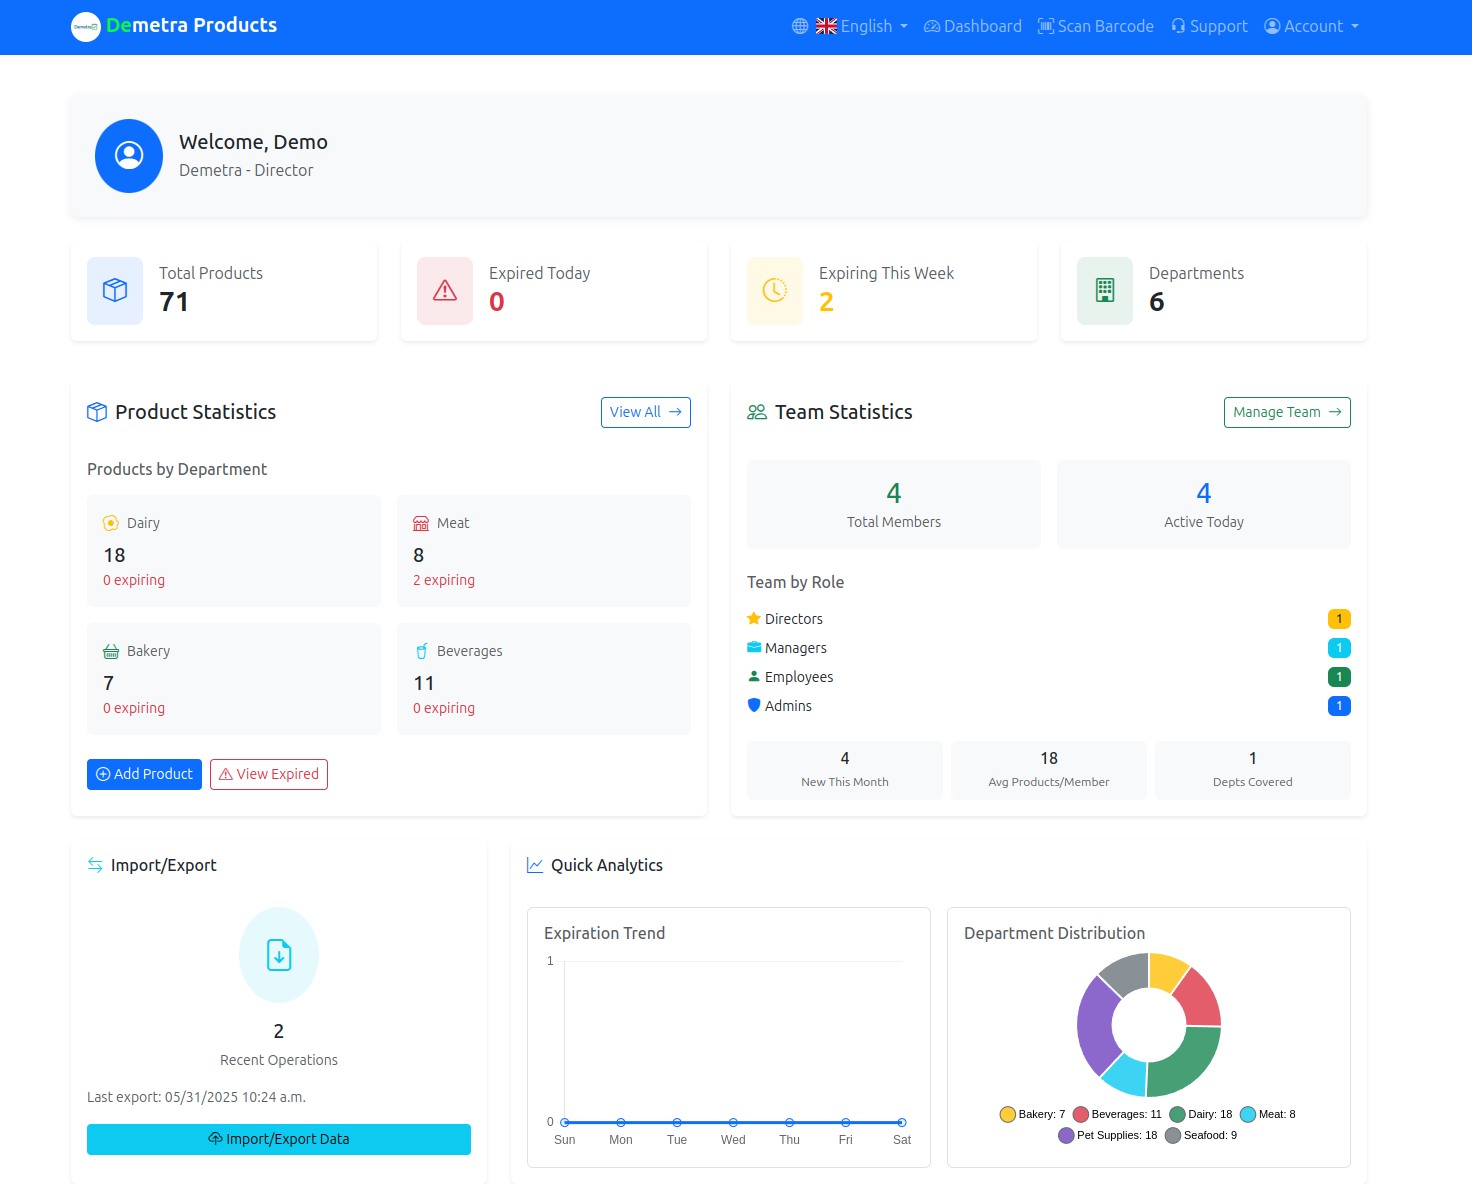Click the globe language icon
Screen dimensions: 1472x1184
[799, 26]
